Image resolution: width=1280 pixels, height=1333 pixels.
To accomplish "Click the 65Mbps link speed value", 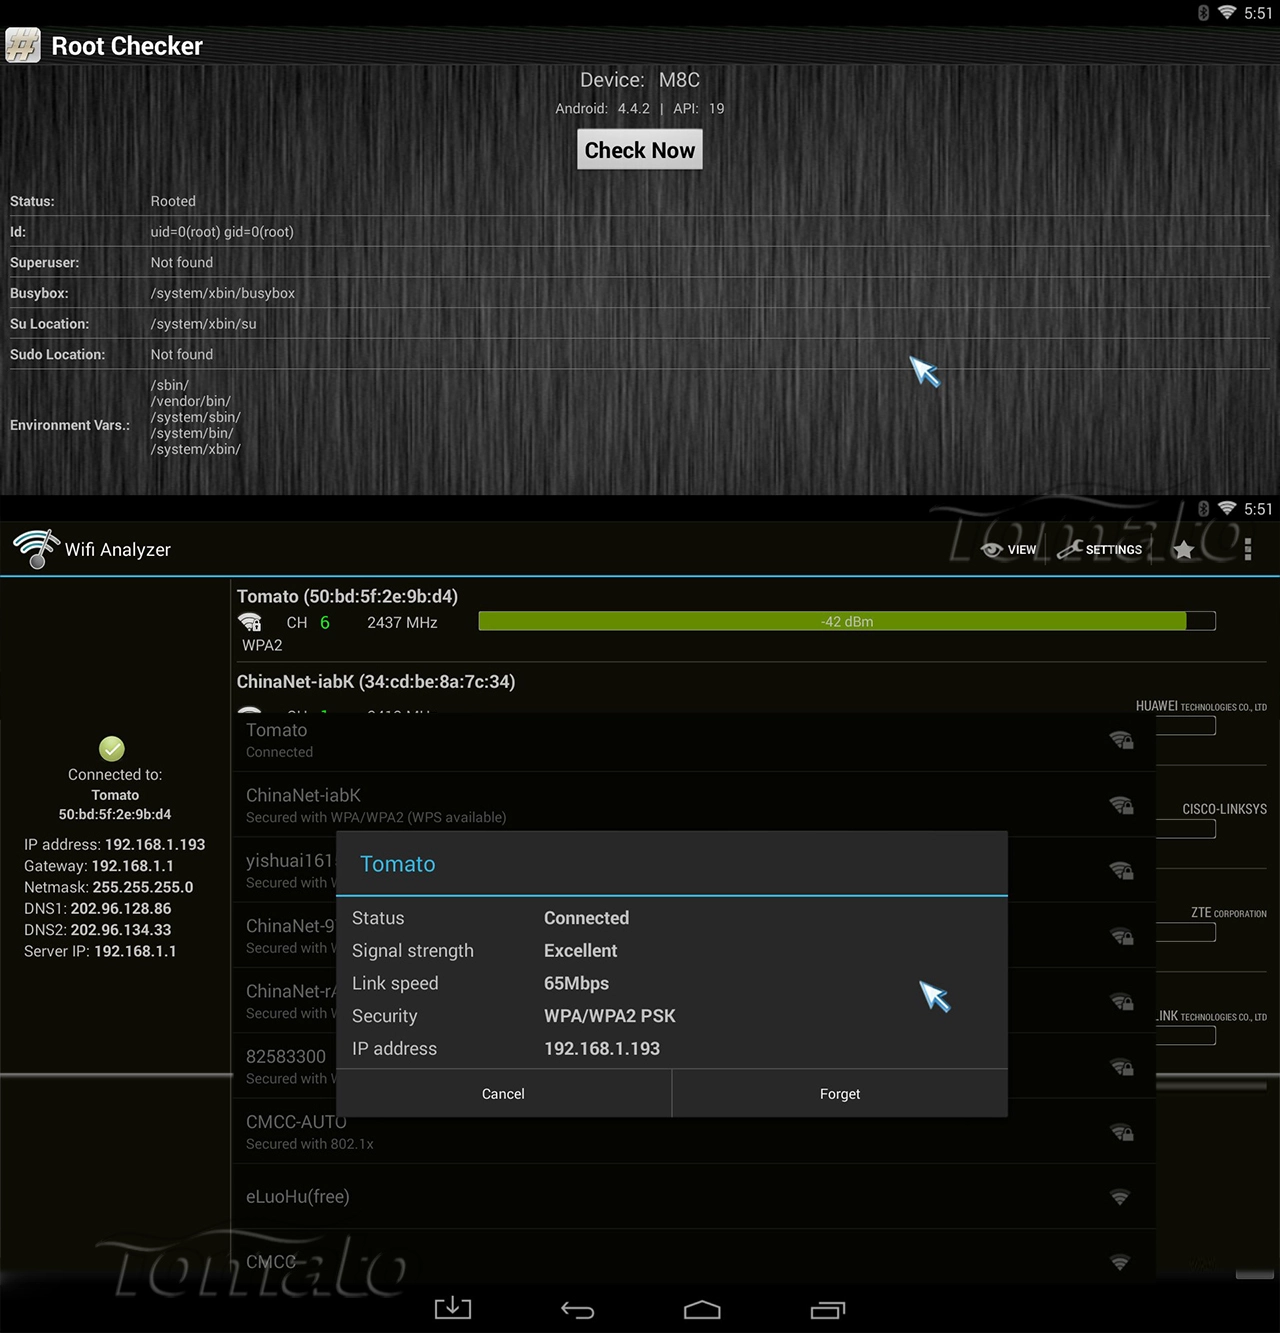I will point(576,983).
